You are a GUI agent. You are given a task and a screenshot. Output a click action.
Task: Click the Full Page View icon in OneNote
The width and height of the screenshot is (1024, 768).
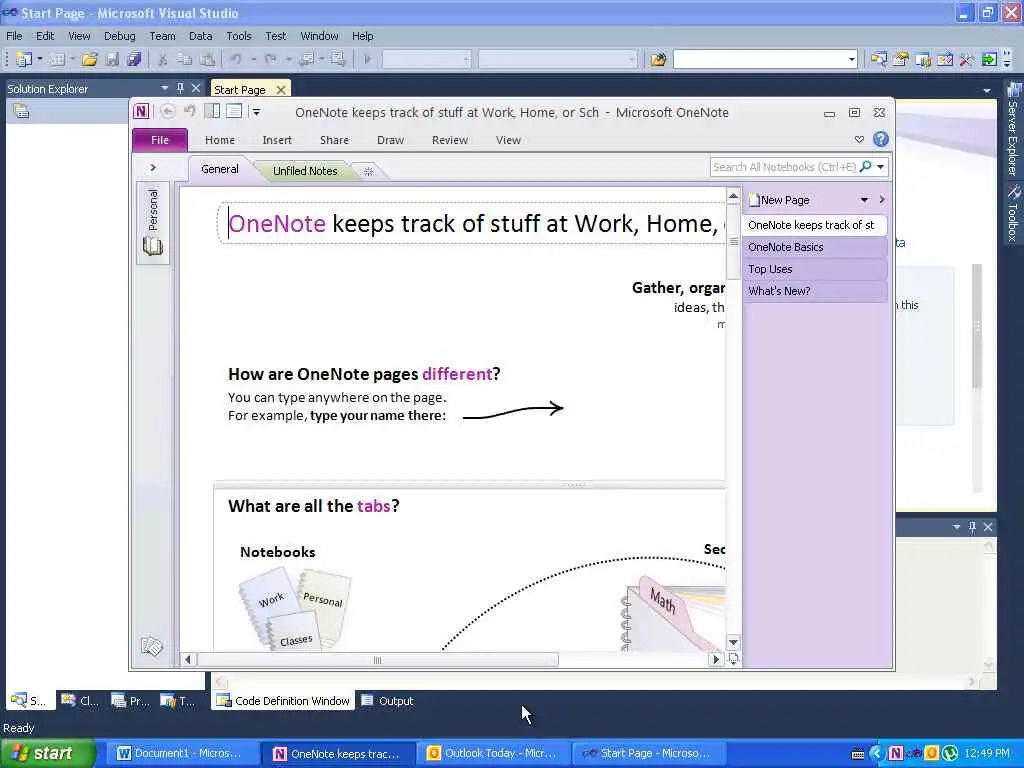click(234, 112)
